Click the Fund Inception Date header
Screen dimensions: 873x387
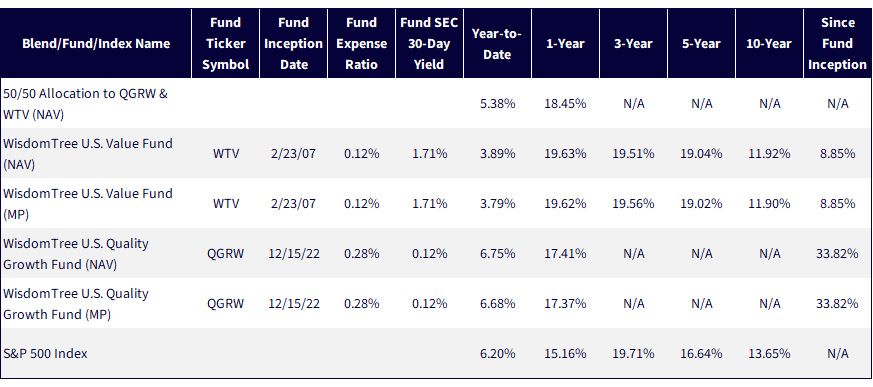[293, 43]
